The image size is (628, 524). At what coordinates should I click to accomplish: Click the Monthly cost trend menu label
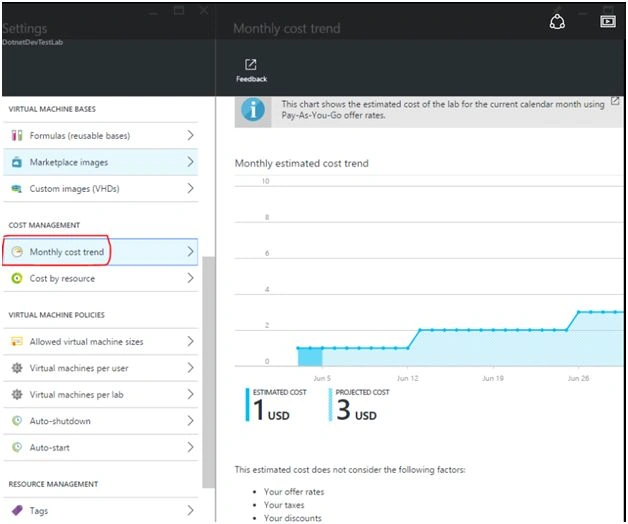pyautogui.click(x=67, y=252)
